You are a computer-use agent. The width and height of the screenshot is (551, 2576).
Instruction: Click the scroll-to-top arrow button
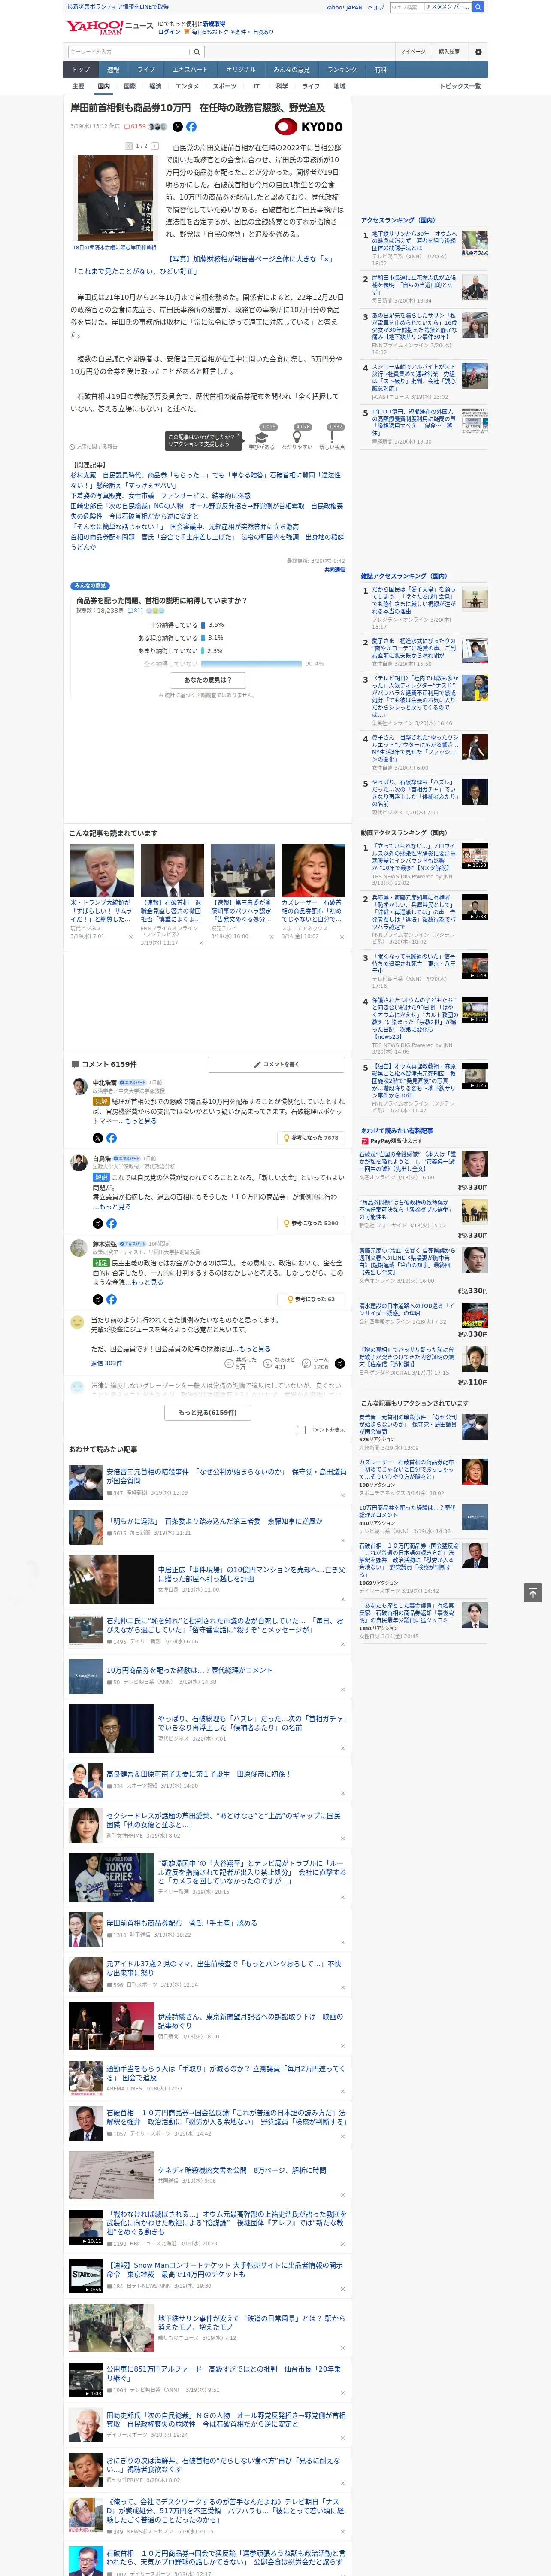pyautogui.click(x=533, y=1593)
